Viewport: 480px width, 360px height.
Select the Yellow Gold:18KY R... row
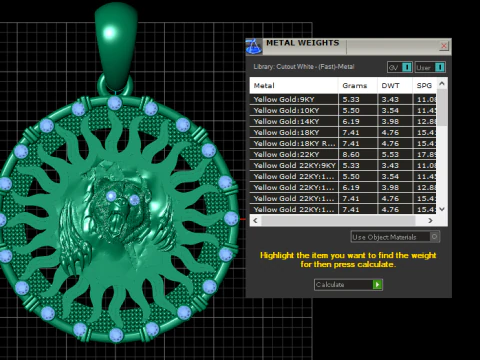pyautogui.click(x=343, y=143)
